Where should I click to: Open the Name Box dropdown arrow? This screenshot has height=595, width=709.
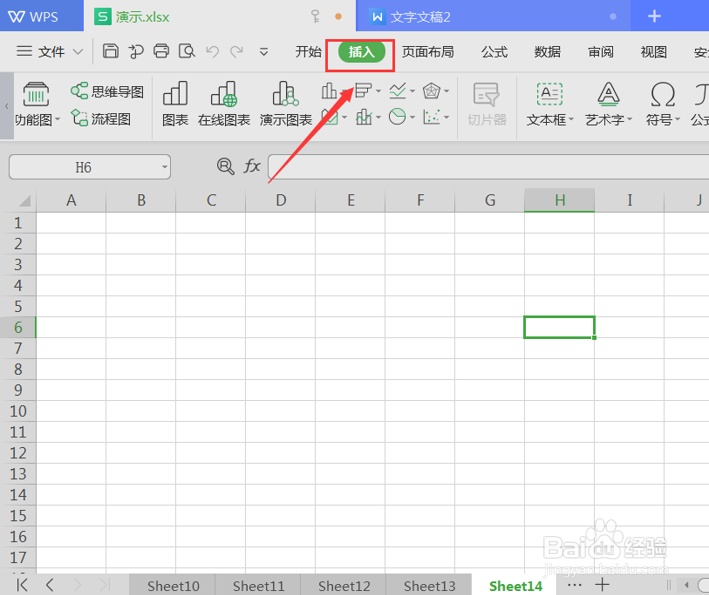tap(165, 167)
